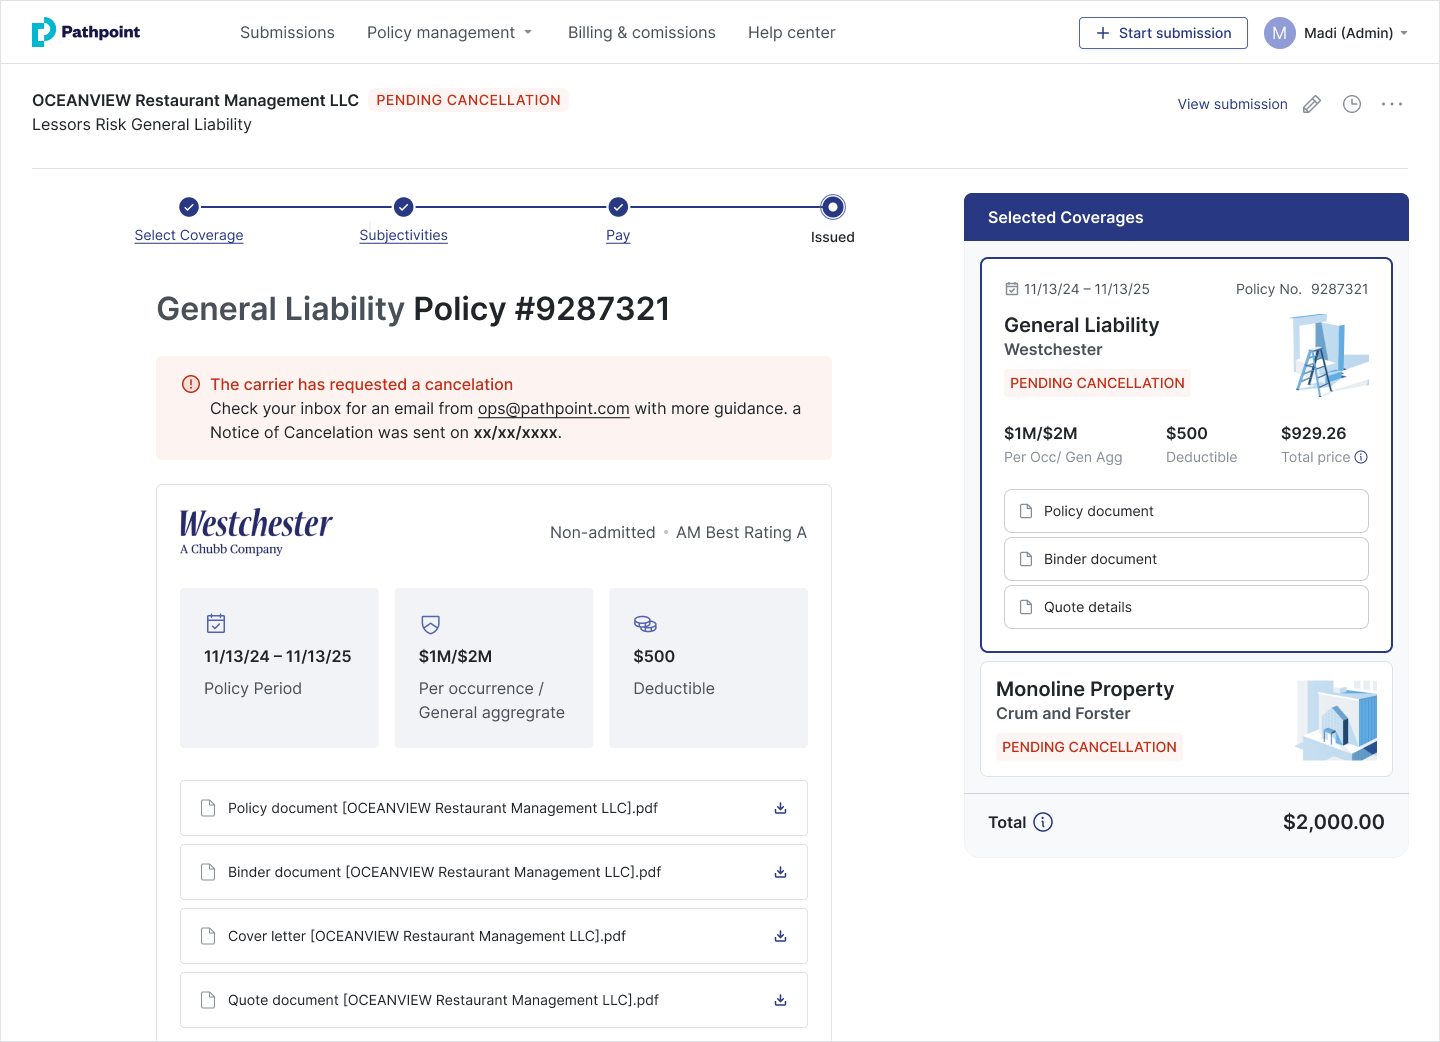Open the Help center page
This screenshot has width=1440, height=1042.
point(791,32)
